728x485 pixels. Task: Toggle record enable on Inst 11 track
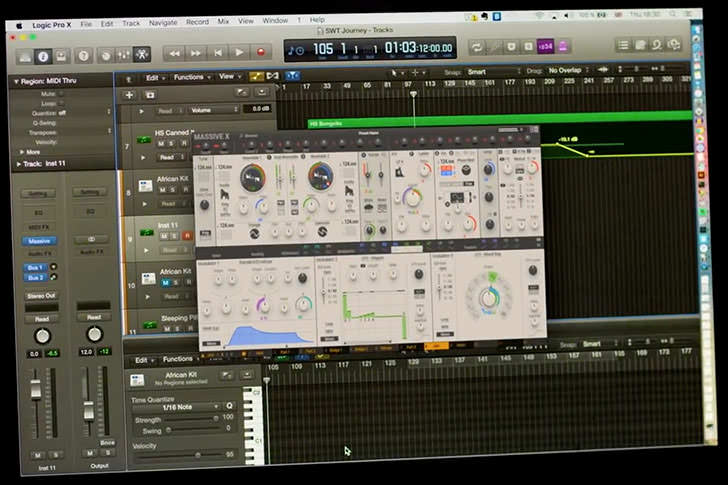coord(187,236)
